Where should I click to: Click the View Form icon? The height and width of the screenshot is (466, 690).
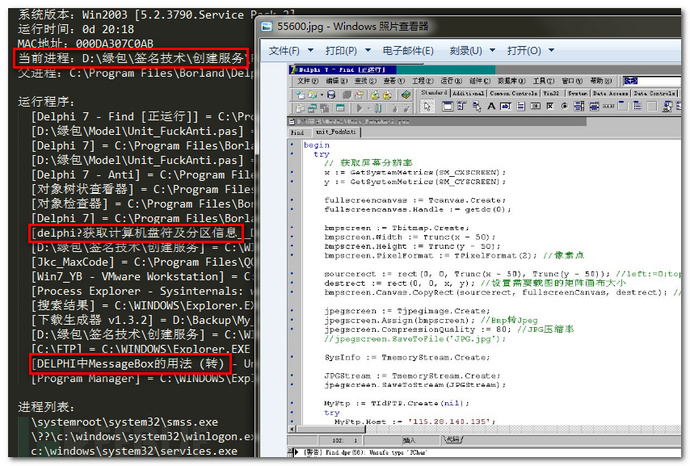(x=312, y=108)
